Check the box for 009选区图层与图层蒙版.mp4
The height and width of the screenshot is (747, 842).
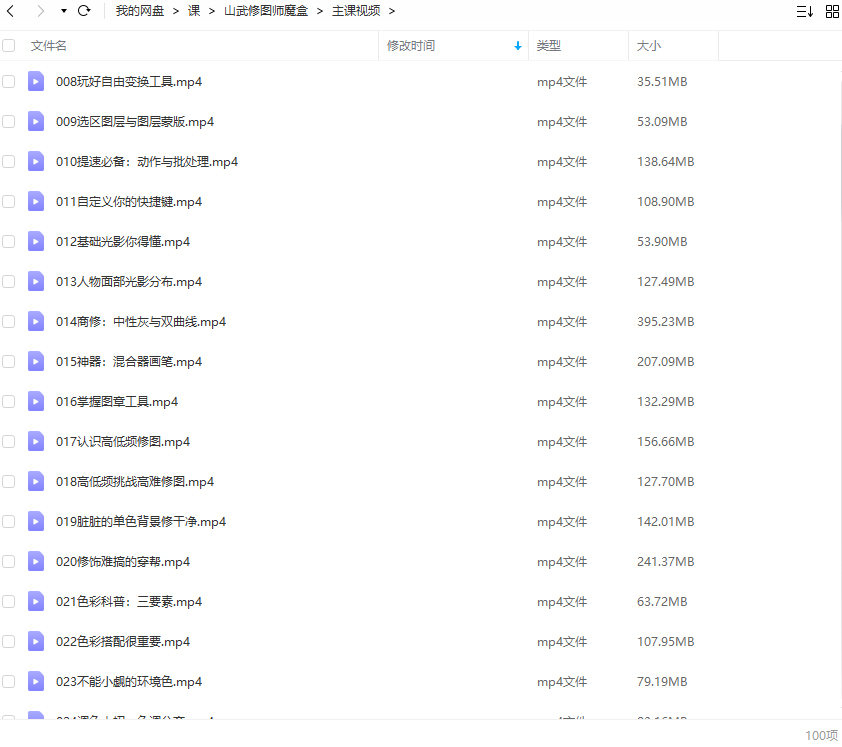(x=9, y=121)
